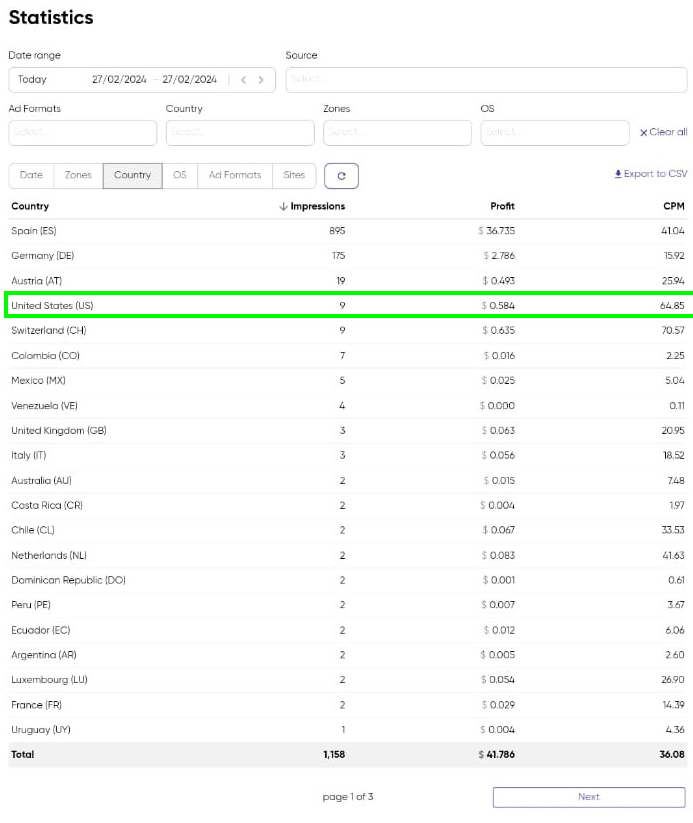Open the Source filter dropdown
The image size is (693, 823).
click(486, 80)
